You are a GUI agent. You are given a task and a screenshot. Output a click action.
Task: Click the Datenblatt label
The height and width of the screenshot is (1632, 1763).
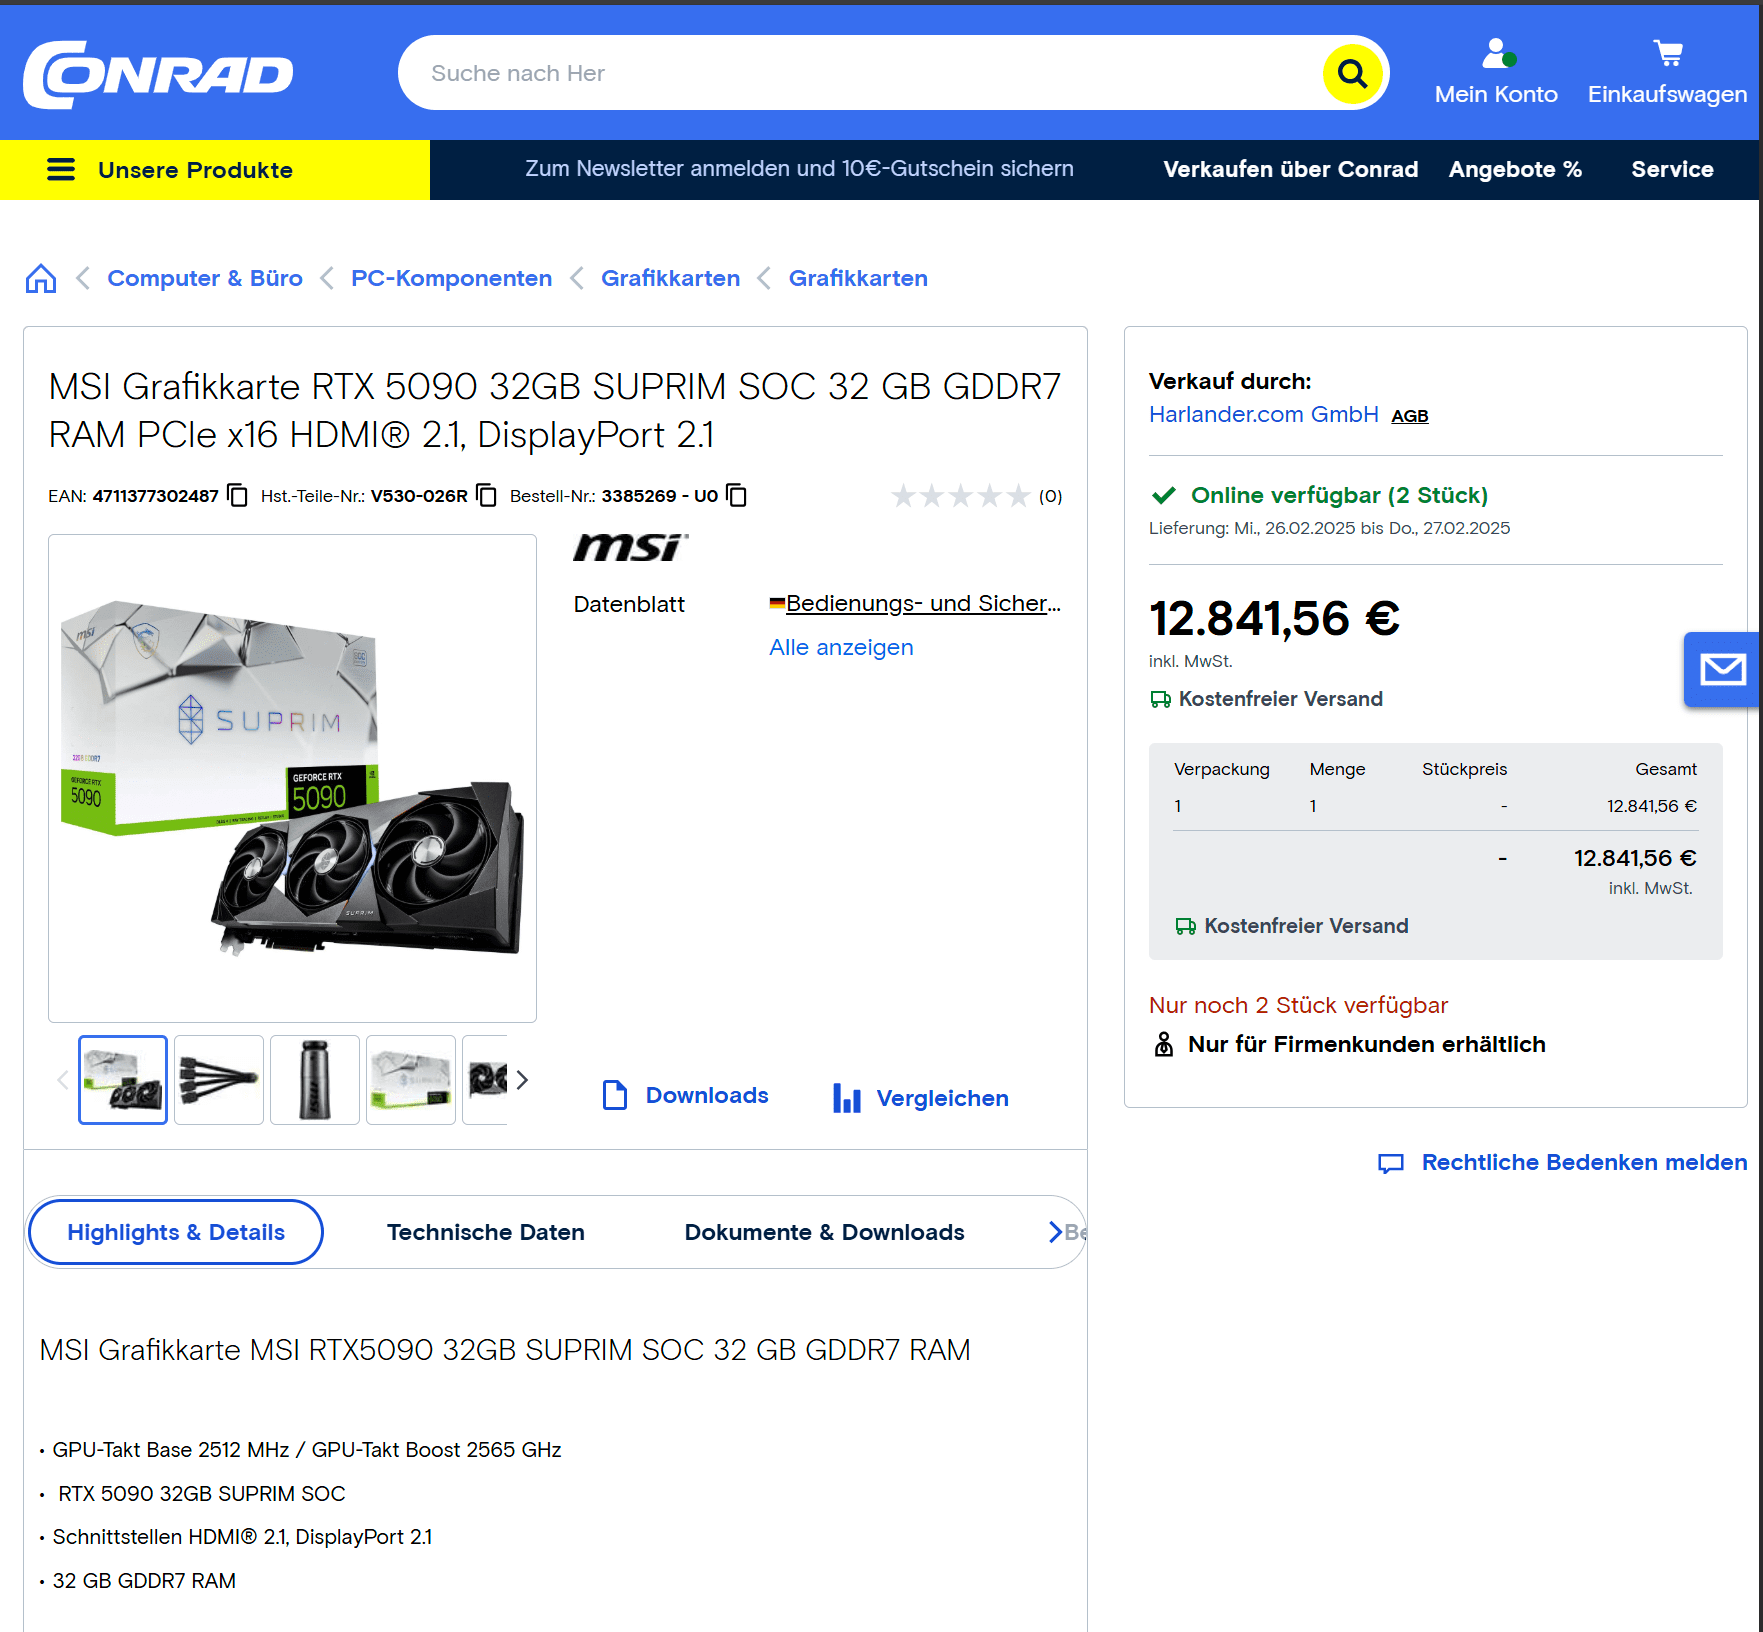tap(629, 604)
